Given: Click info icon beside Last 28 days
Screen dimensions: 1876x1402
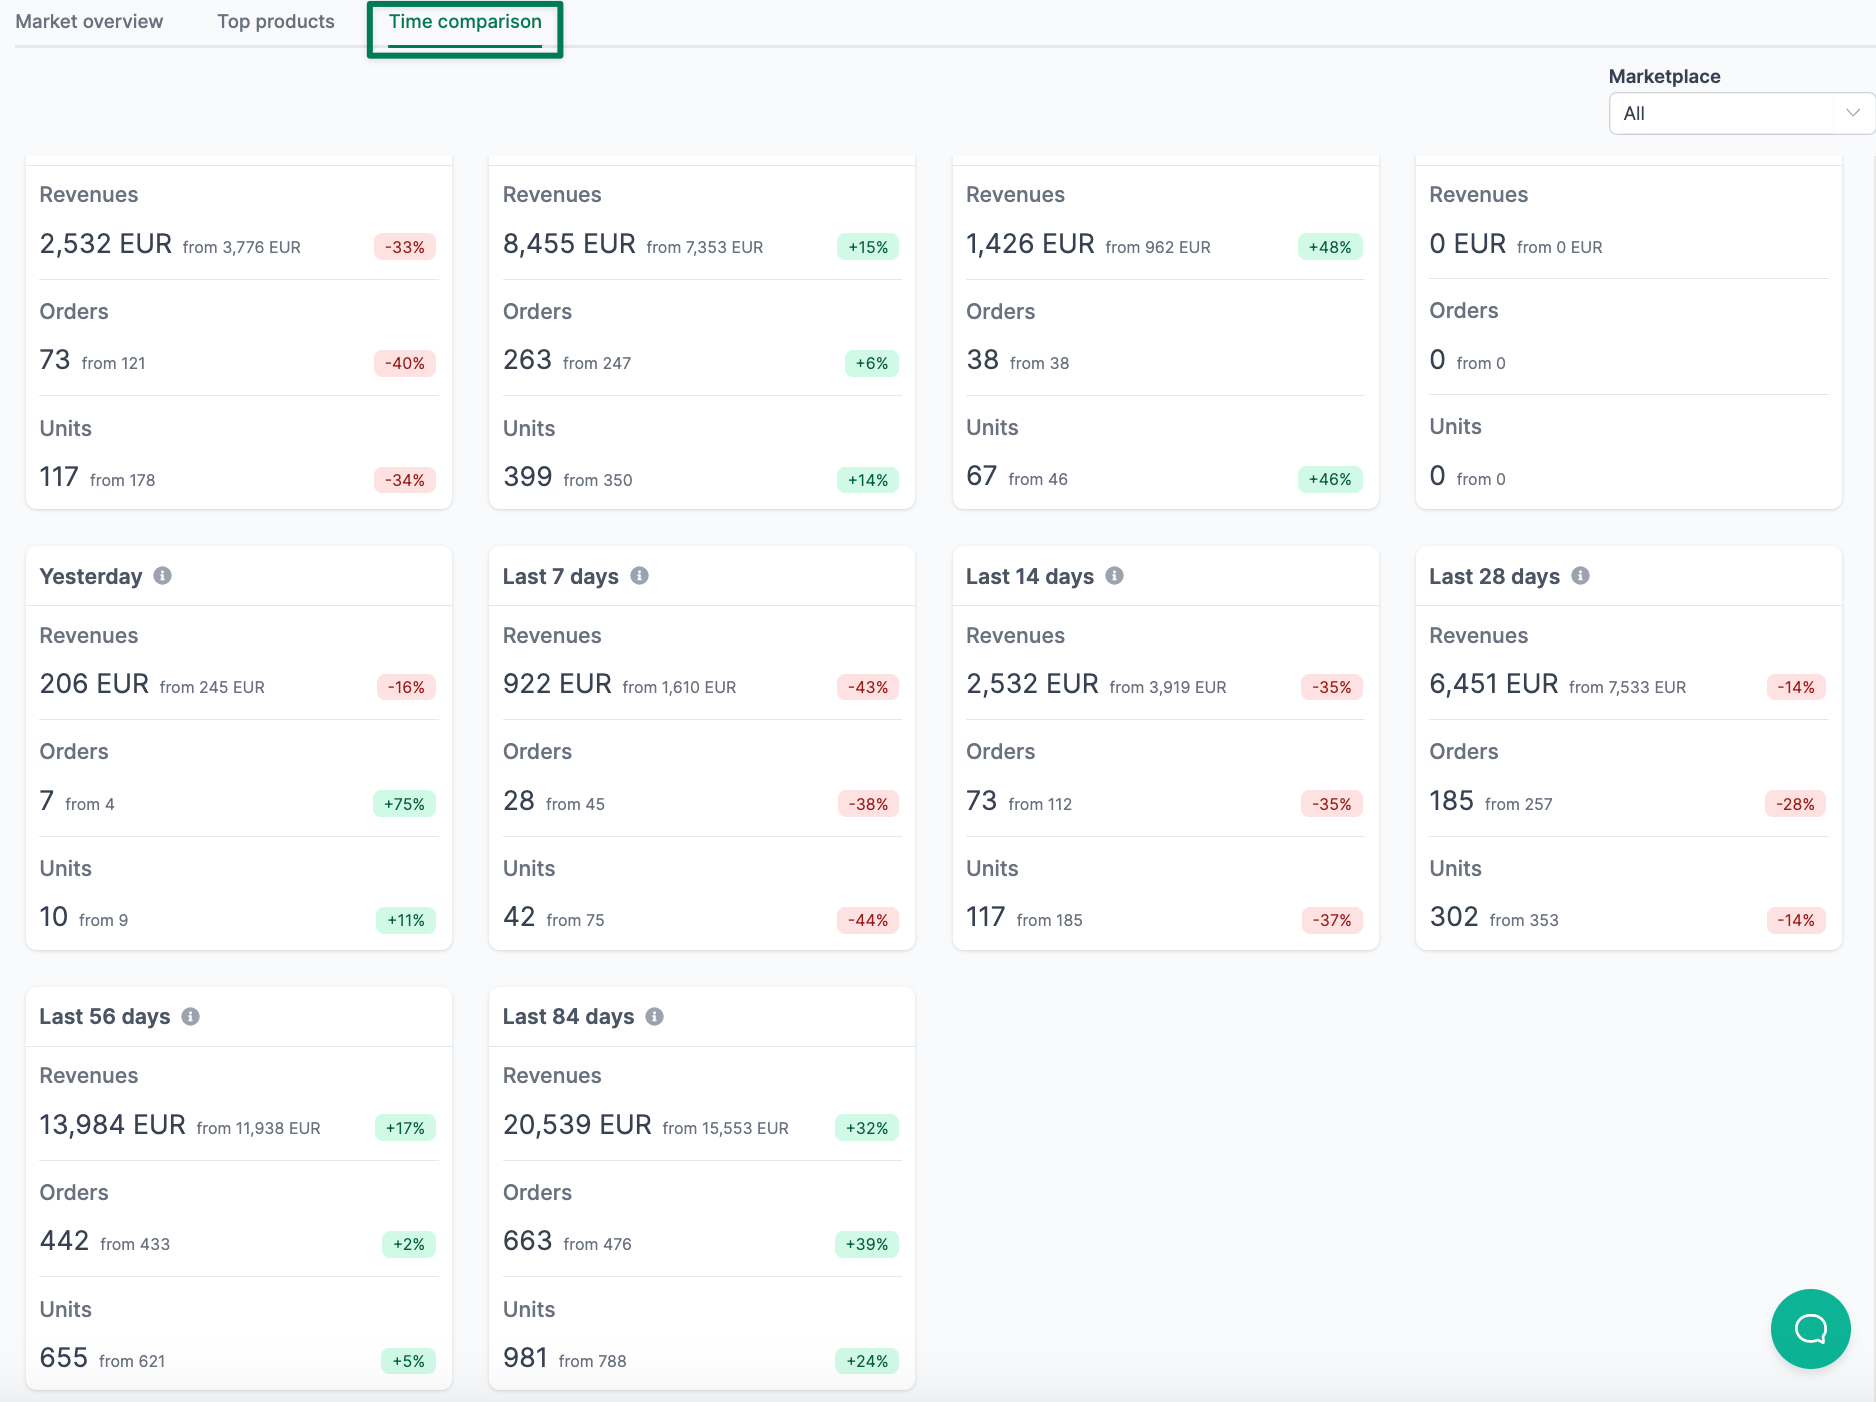Looking at the screenshot, I should 1581,576.
